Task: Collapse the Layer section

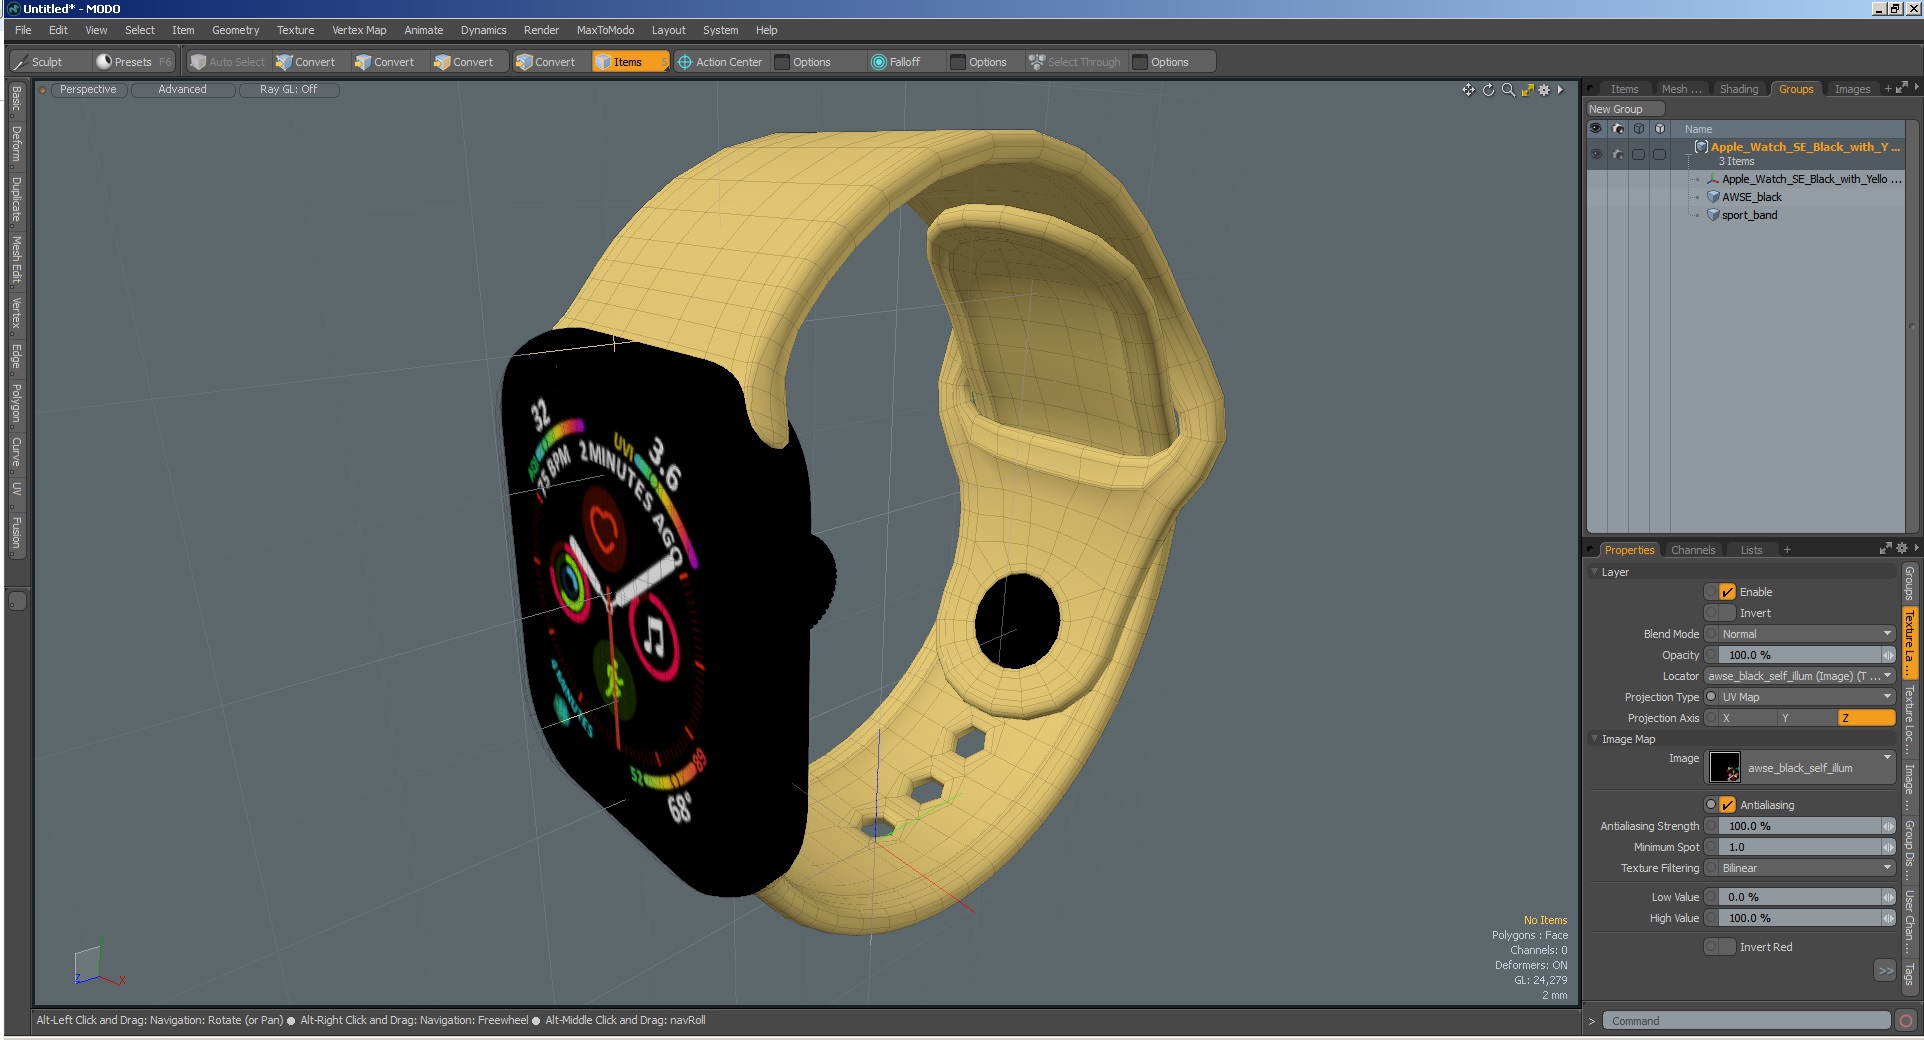Action: (x=1594, y=572)
